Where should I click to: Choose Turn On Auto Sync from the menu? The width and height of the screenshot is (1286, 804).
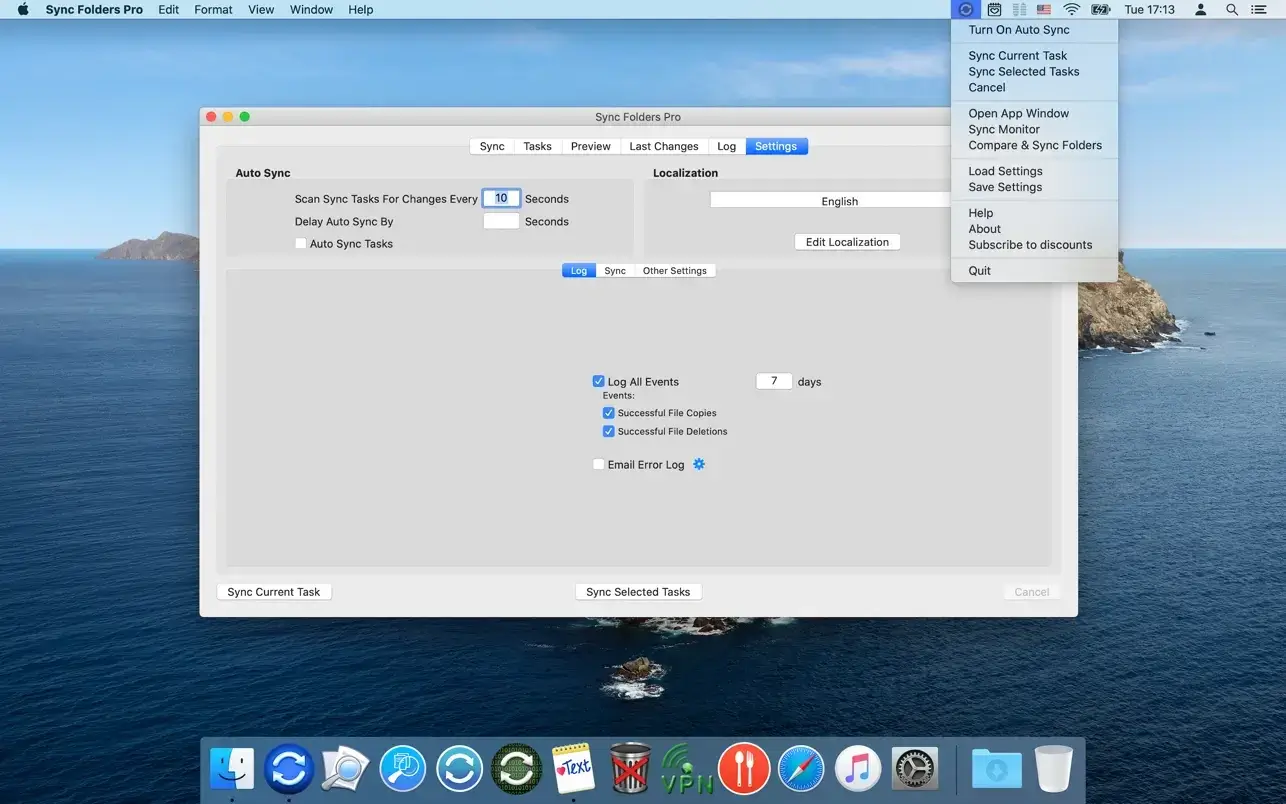coord(1018,30)
